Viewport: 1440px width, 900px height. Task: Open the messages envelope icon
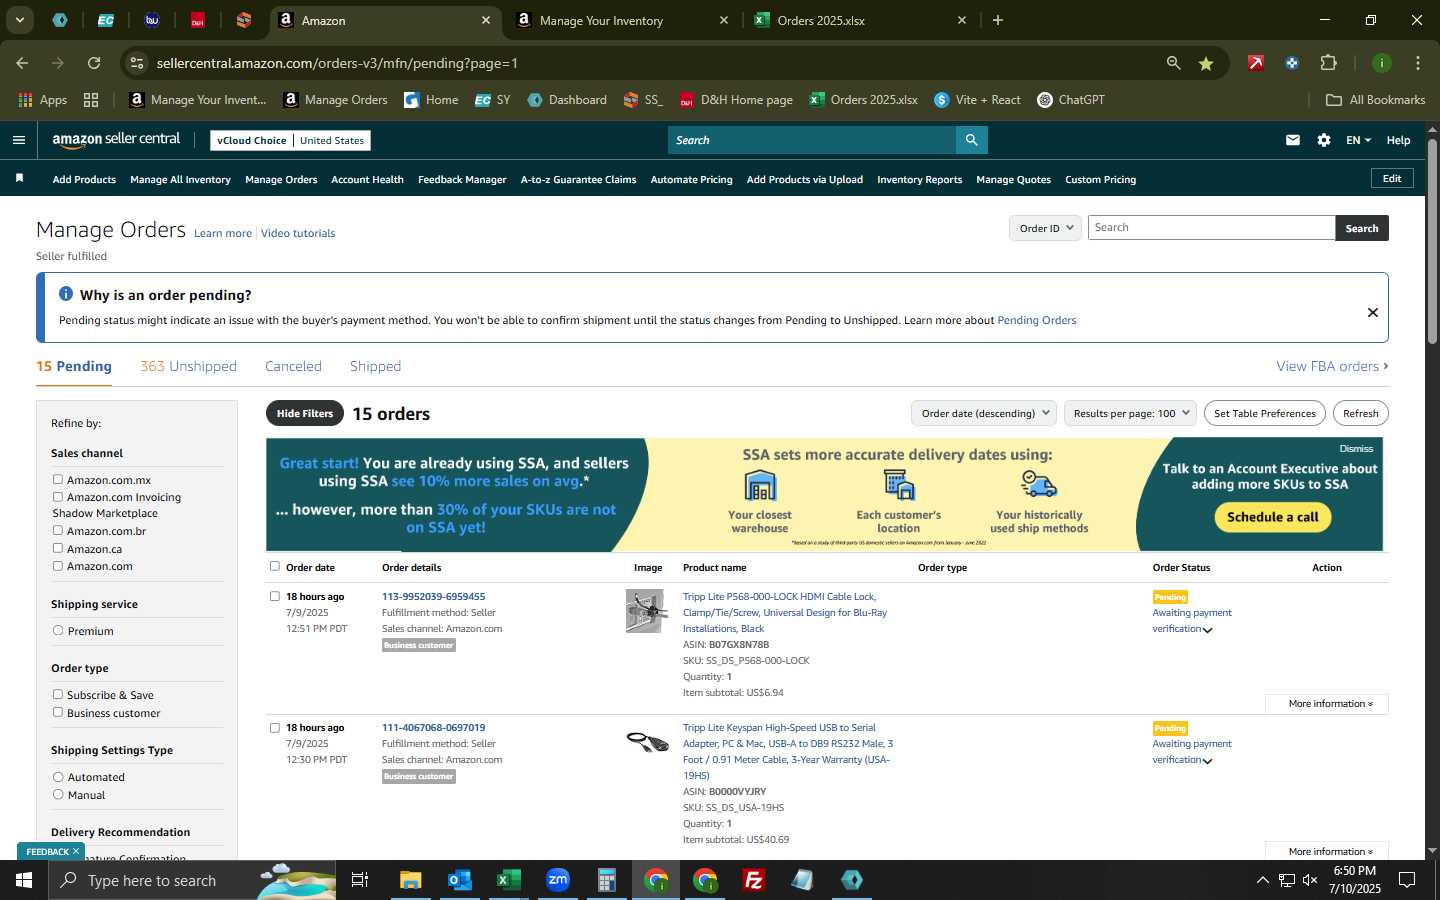(x=1293, y=140)
